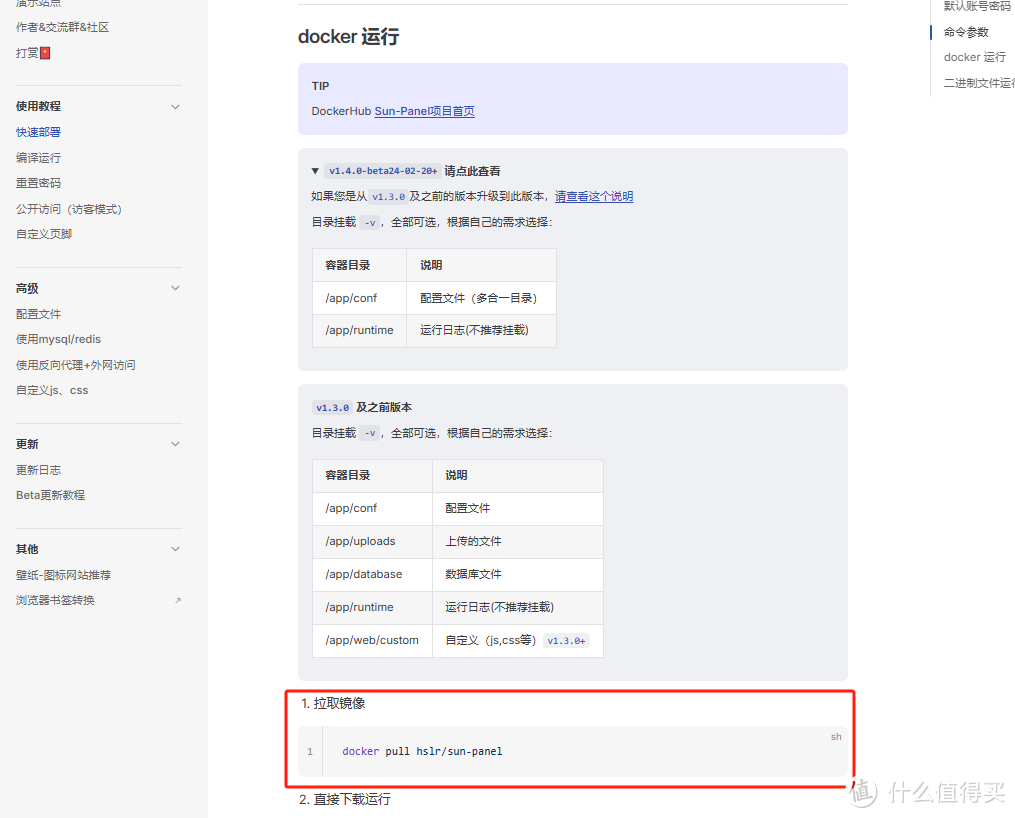Jump to 默认账号密码 in page outline
Image resolution: width=1015 pixels, height=818 pixels.
[977, 6]
